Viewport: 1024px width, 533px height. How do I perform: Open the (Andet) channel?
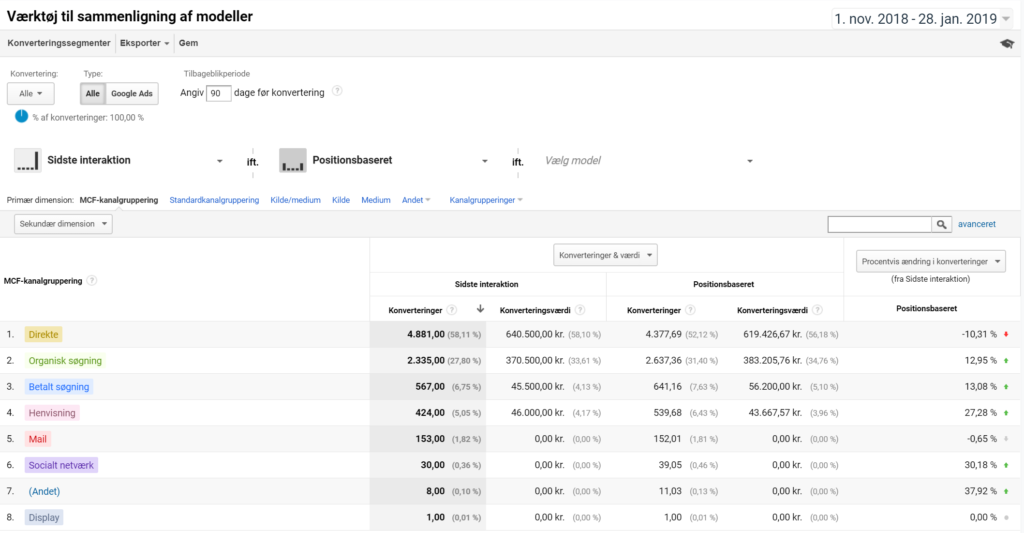coord(44,491)
